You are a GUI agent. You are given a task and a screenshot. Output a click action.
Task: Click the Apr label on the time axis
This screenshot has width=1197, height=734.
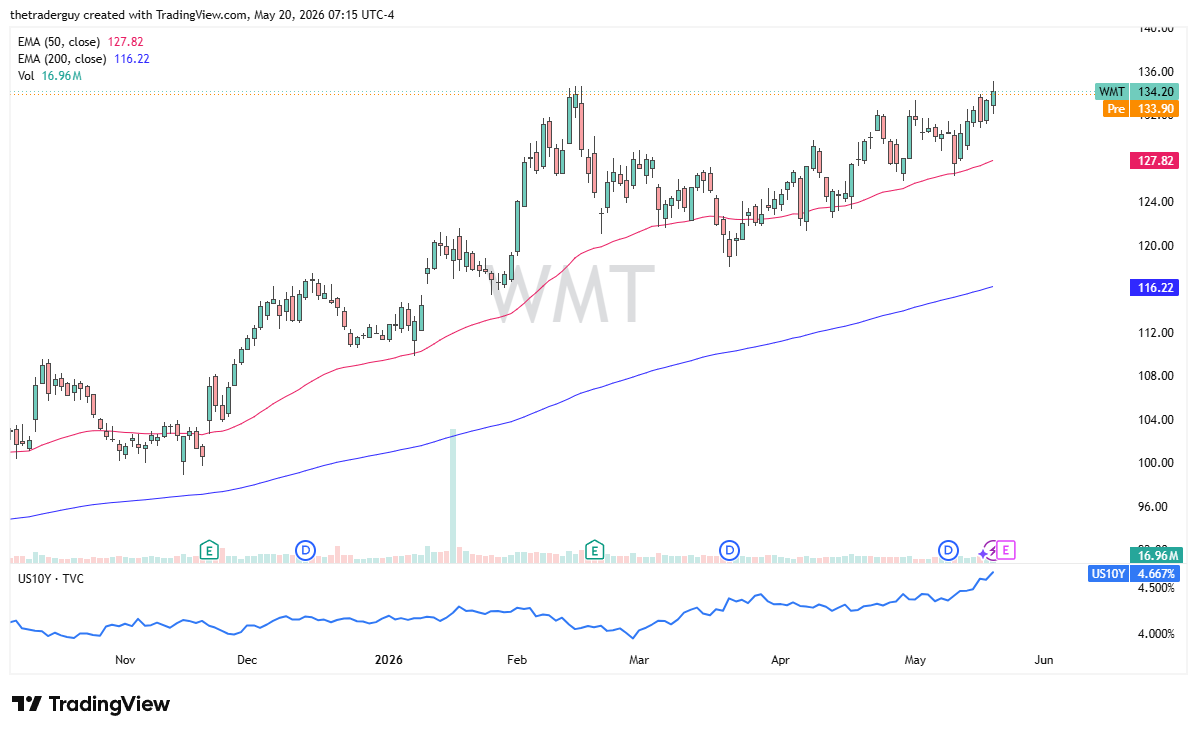click(x=779, y=659)
